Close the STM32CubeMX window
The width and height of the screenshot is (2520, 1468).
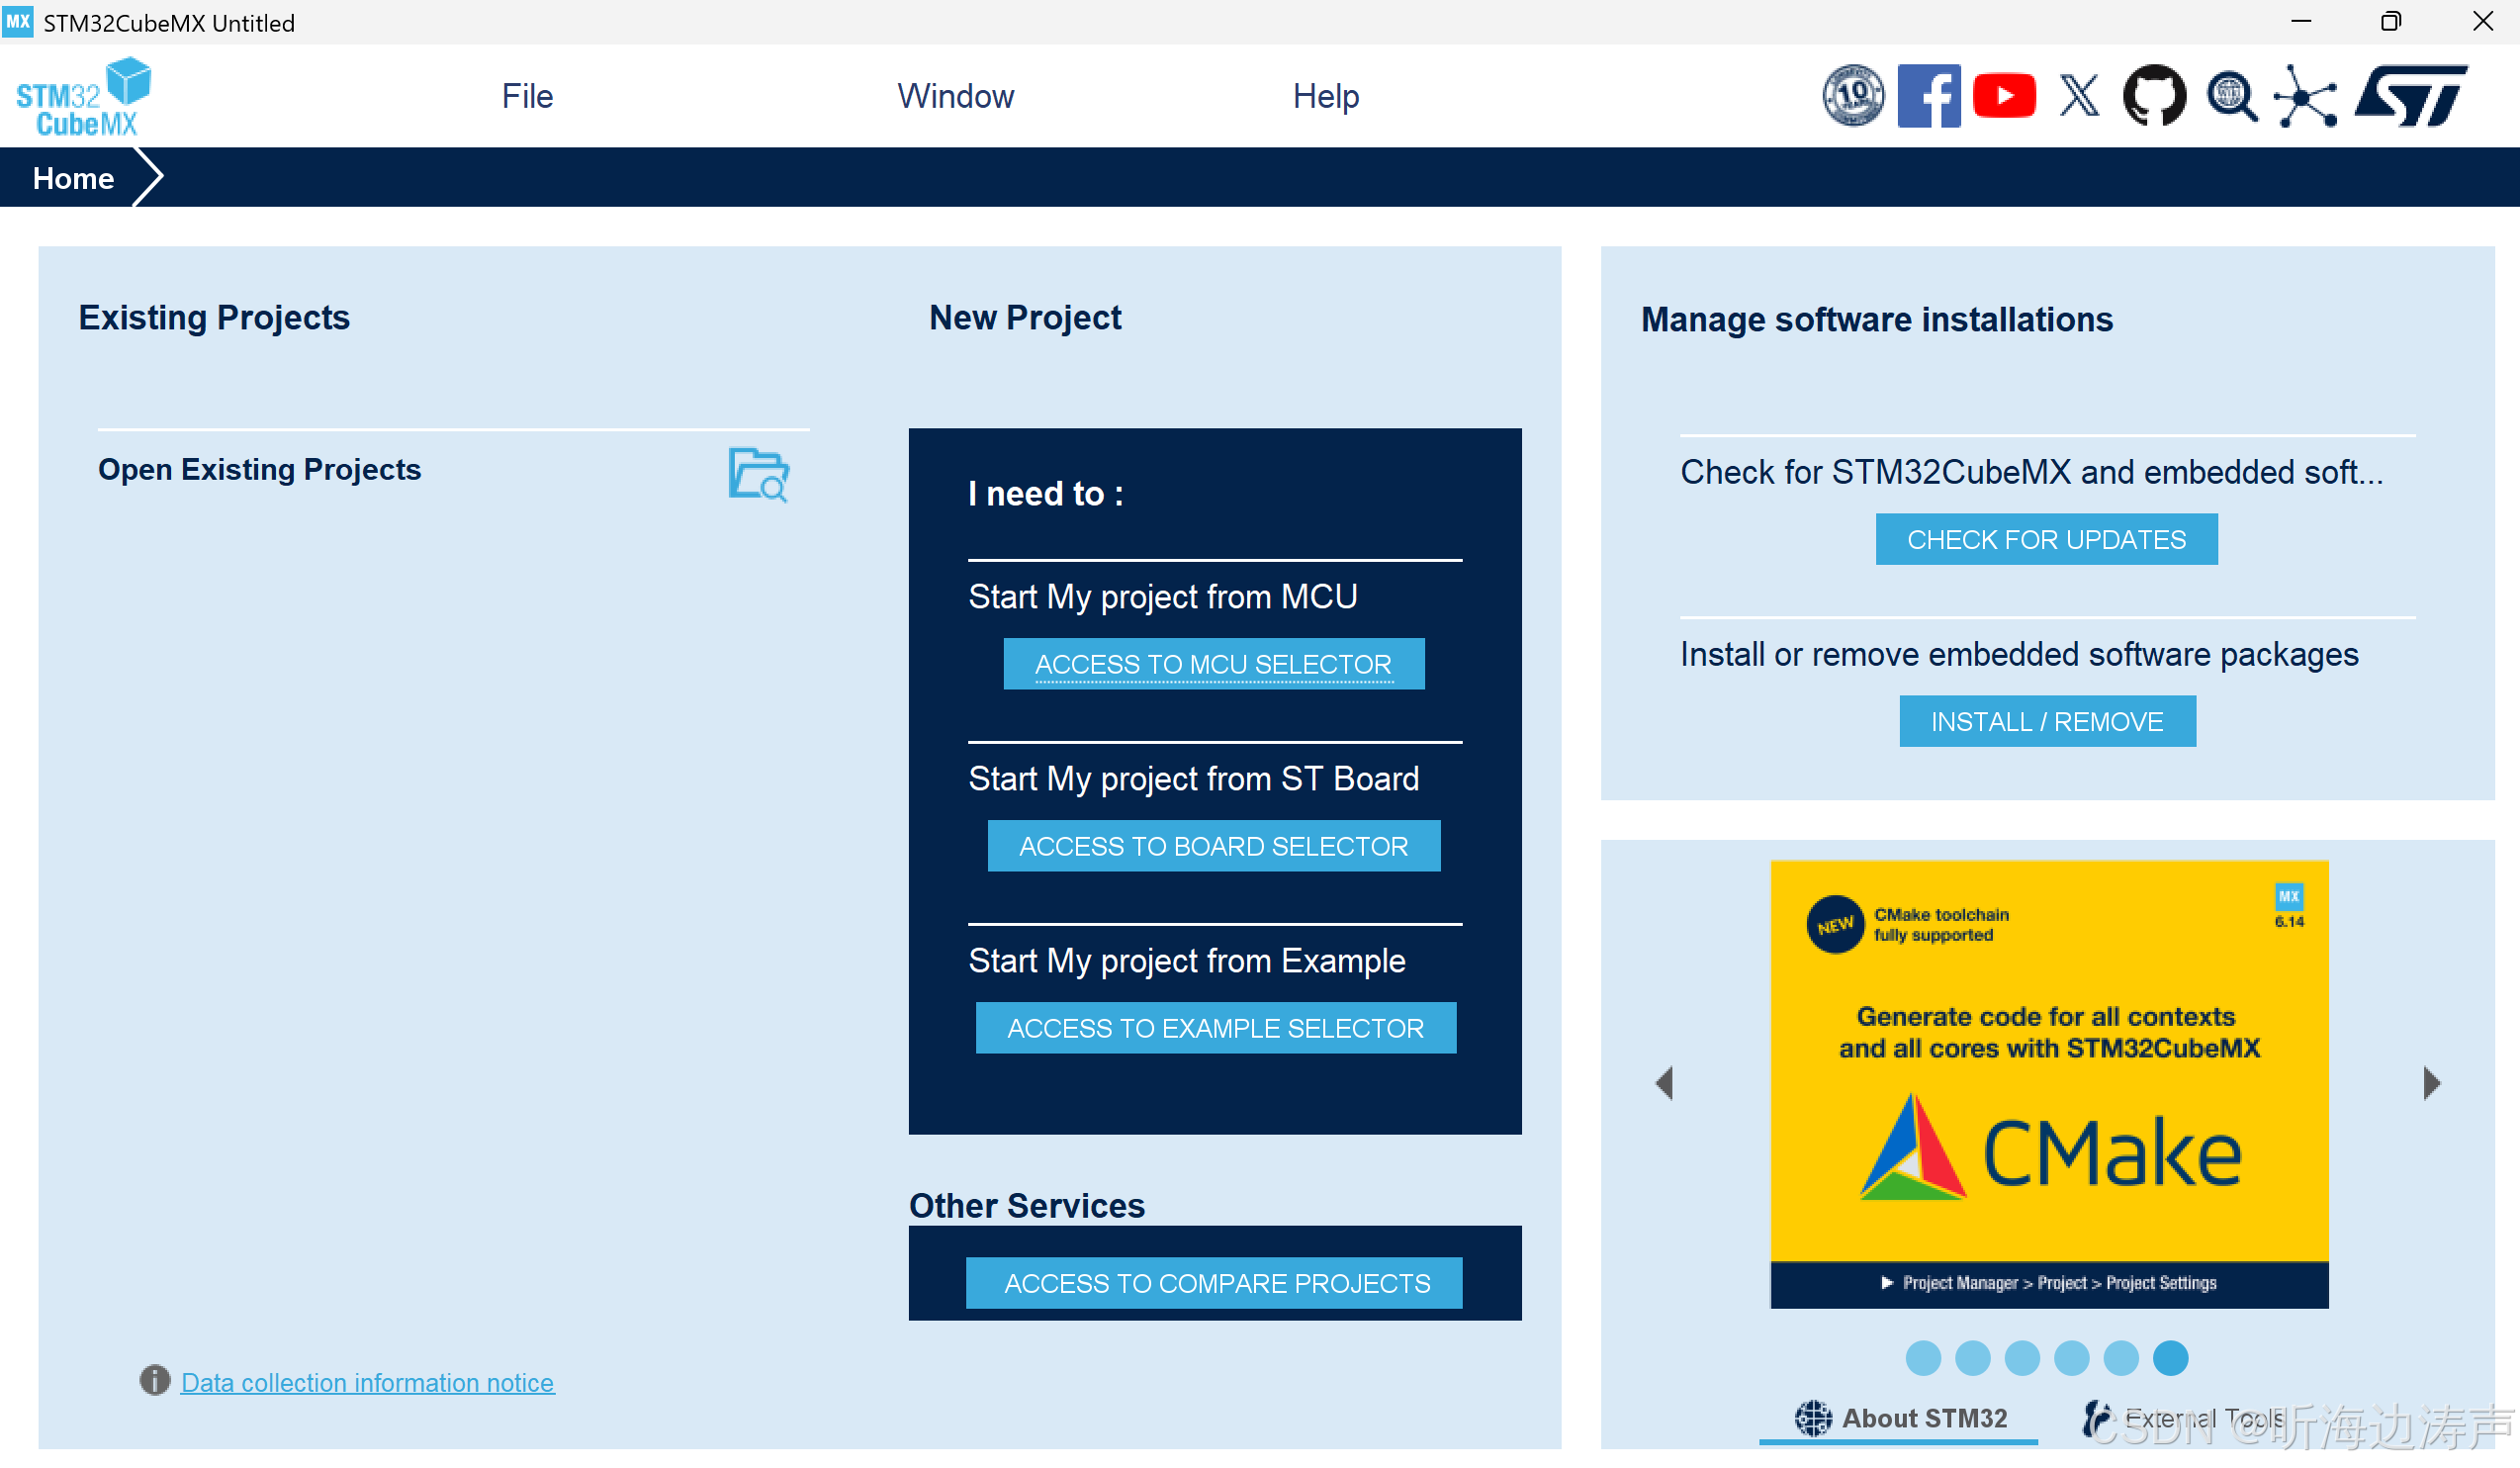2482,21
